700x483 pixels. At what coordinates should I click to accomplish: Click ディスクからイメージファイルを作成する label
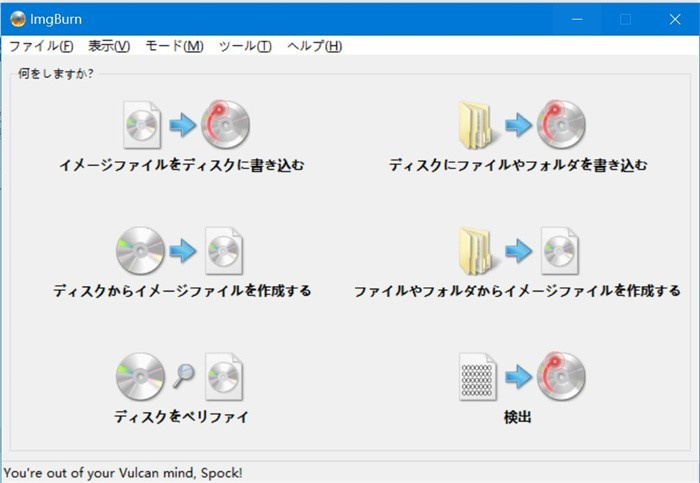(182, 291)
